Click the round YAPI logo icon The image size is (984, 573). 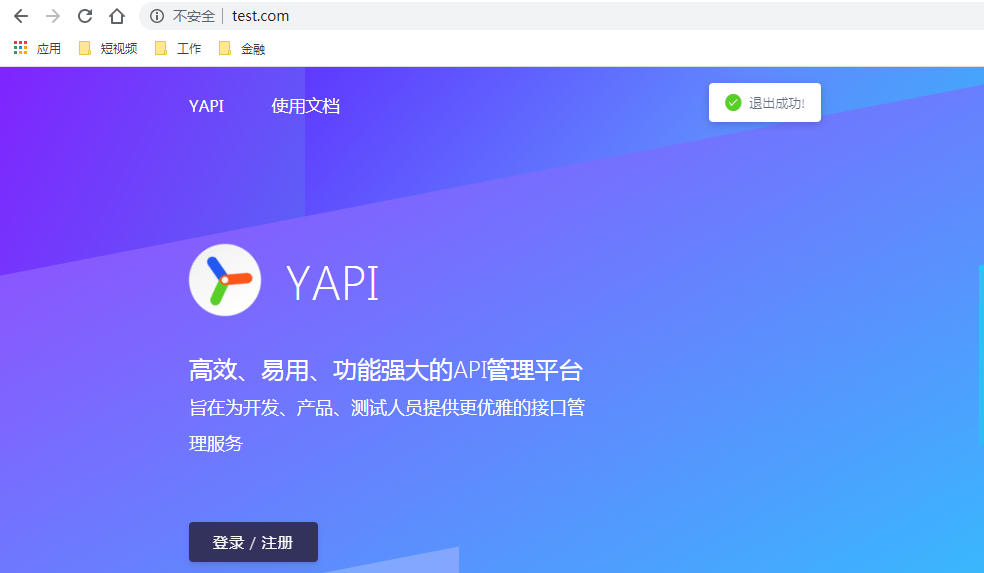pos(225,280)
